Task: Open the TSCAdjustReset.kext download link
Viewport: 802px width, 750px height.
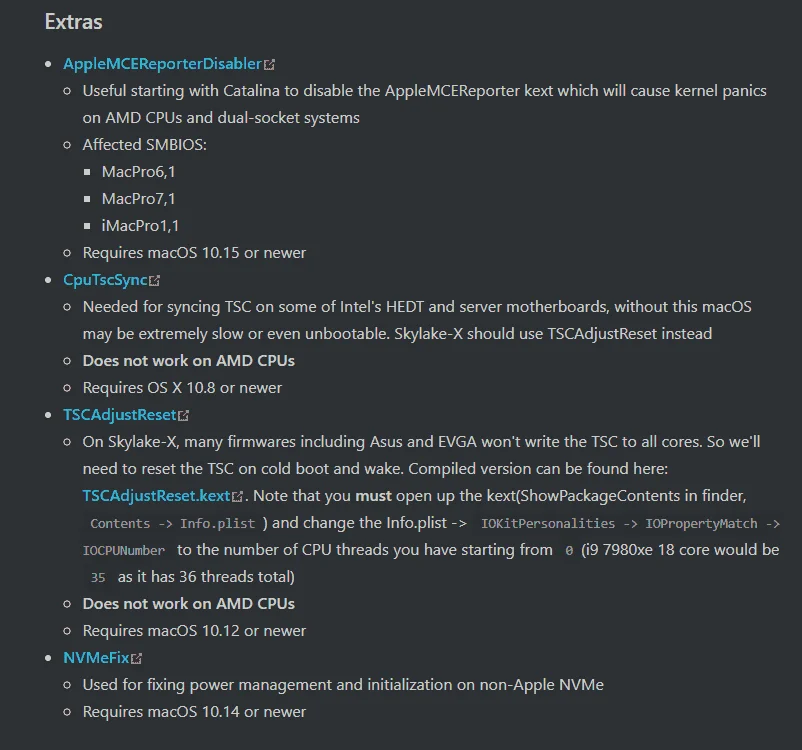Action: pos(156,496)
